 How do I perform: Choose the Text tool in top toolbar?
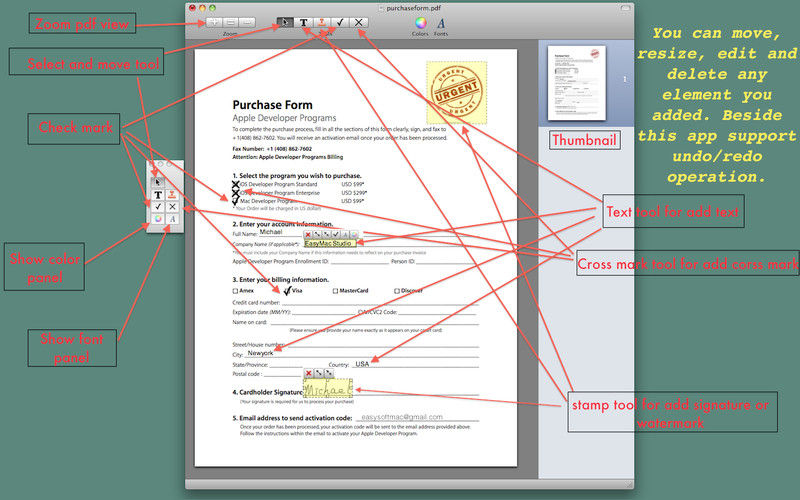304,21
